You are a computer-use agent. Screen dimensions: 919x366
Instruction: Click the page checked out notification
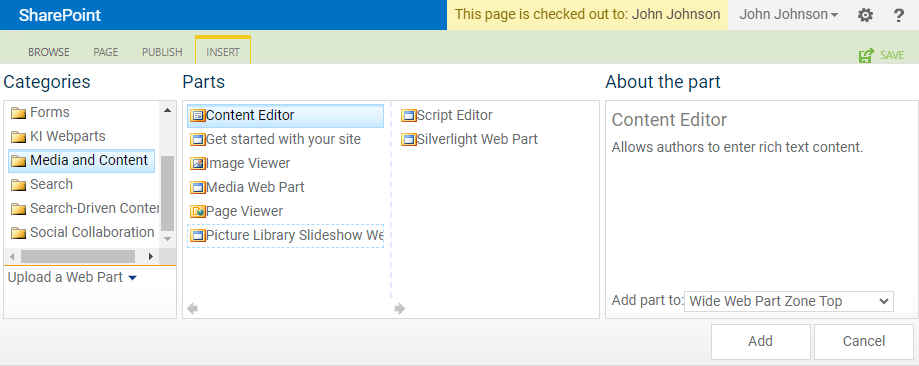587,15
